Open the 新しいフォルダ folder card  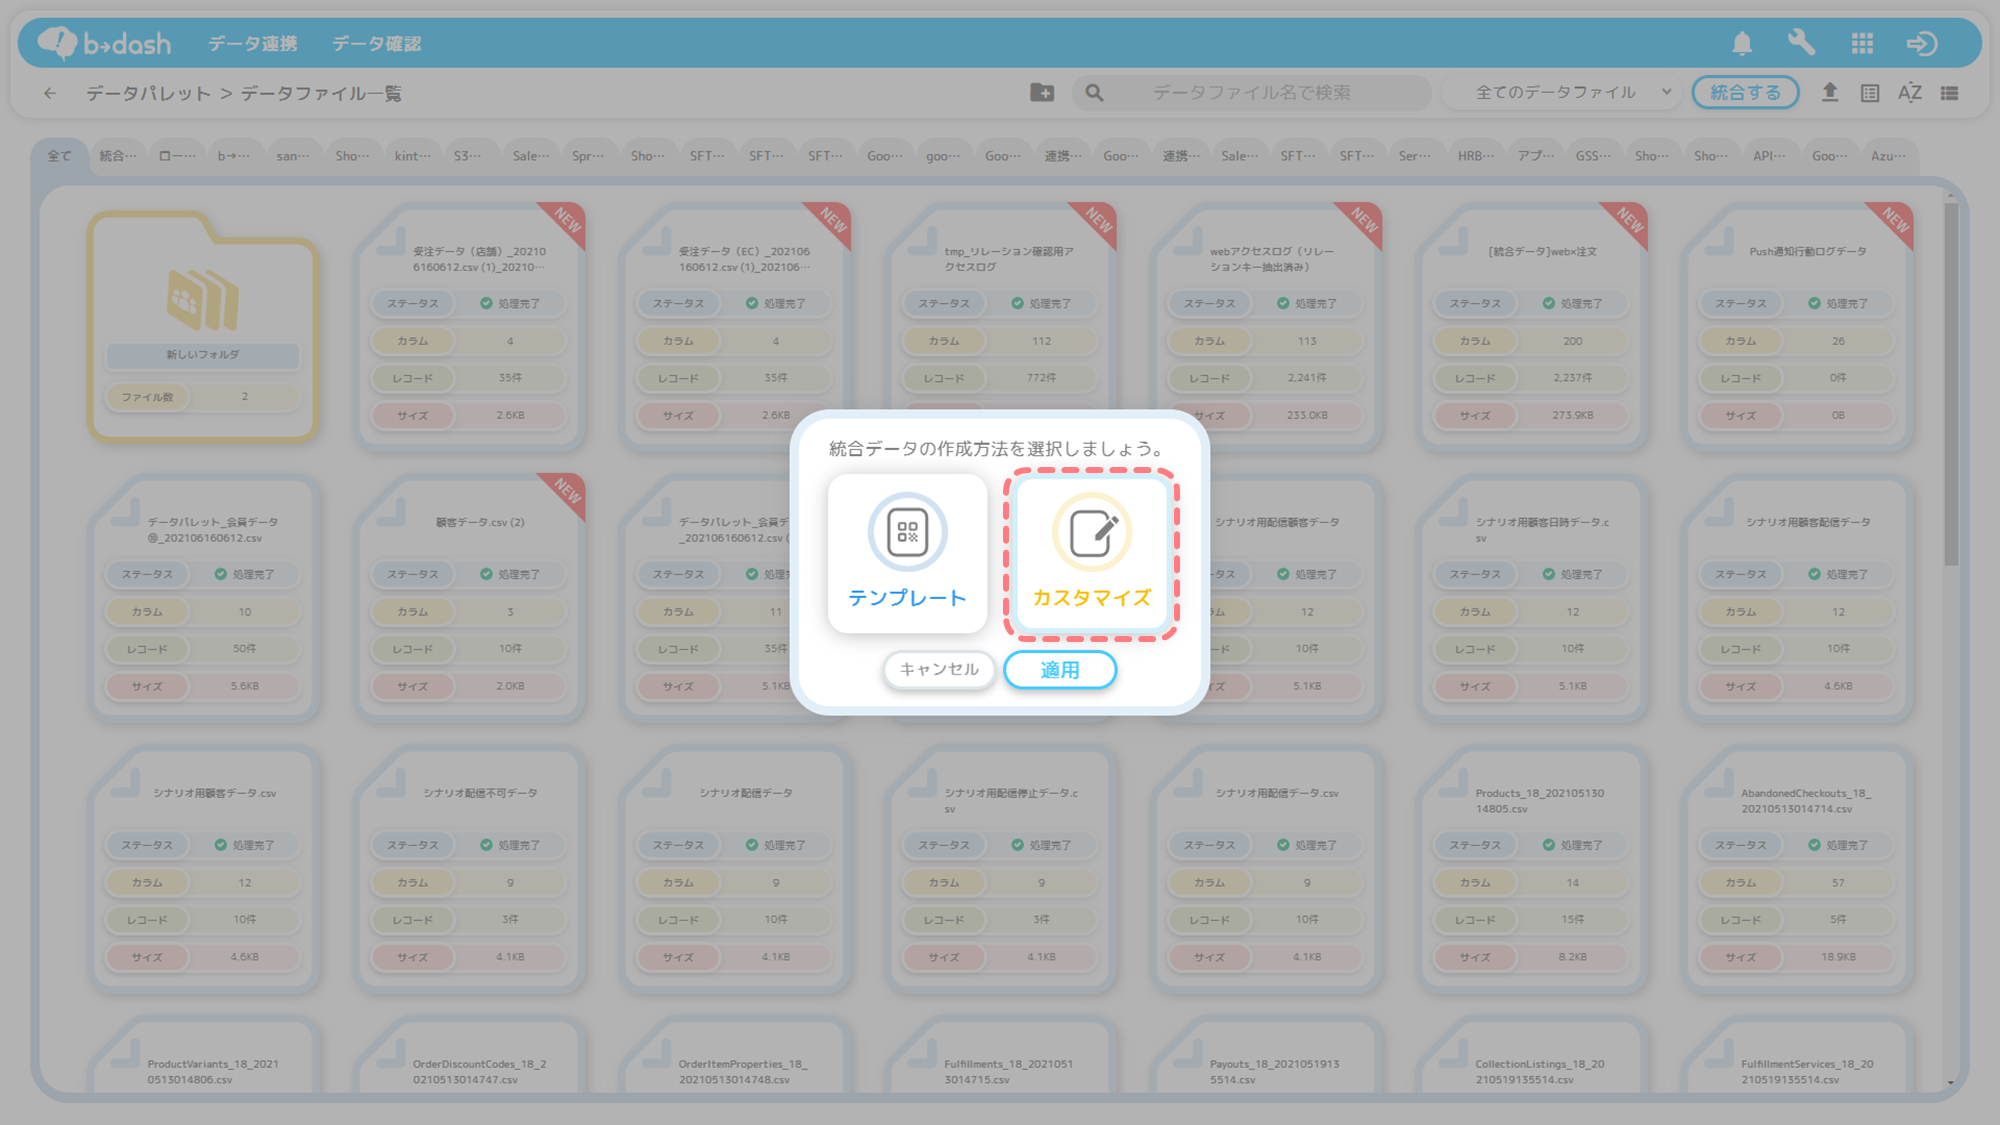[203, 326]
